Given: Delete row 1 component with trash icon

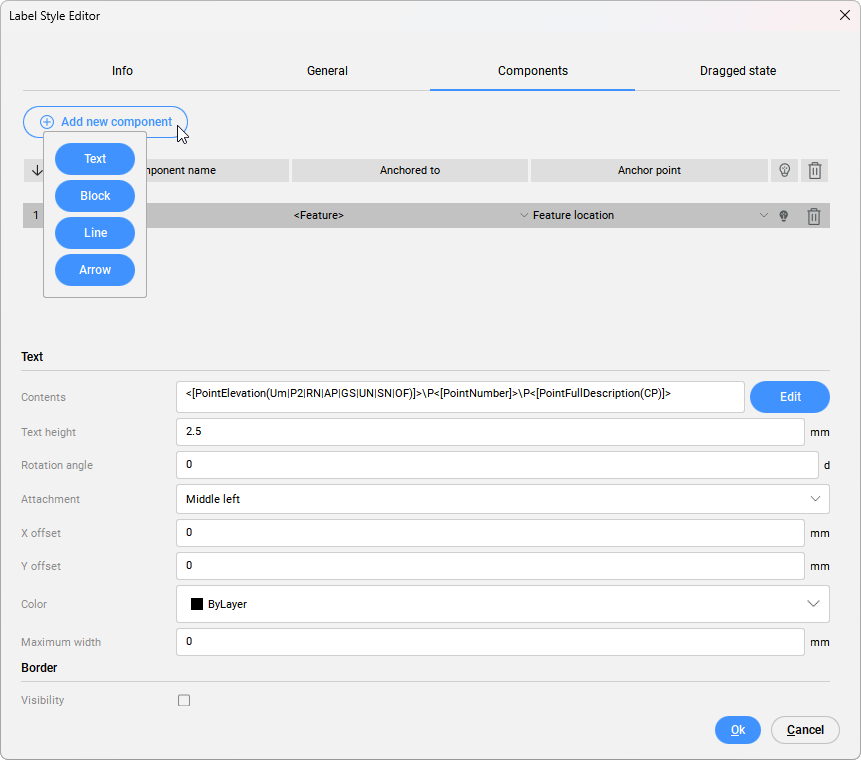Looking at the screenshot, I should (x=814, y=216).
